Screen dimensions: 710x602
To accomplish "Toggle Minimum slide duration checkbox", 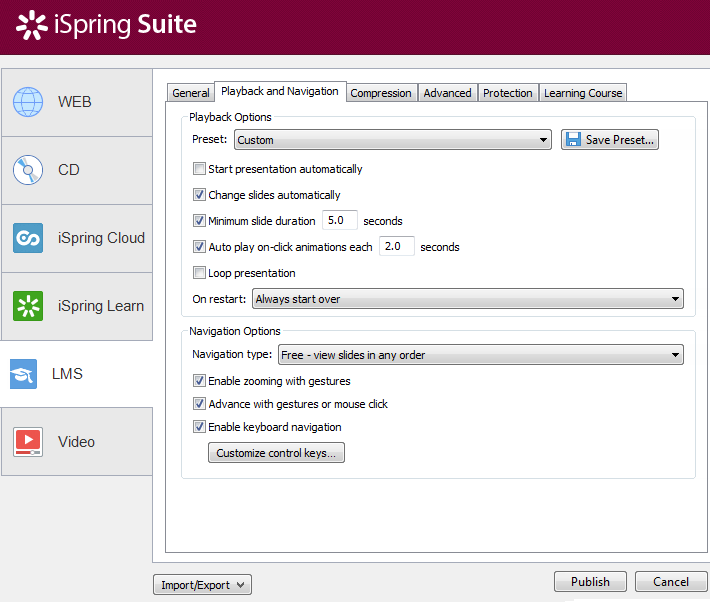I will click(199, 221).
